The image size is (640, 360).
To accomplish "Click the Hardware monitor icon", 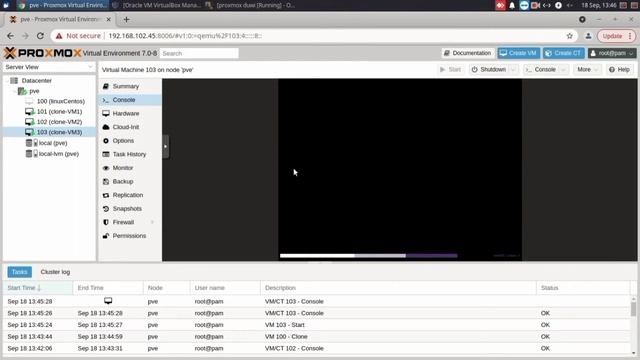I will tap(106, 113).
